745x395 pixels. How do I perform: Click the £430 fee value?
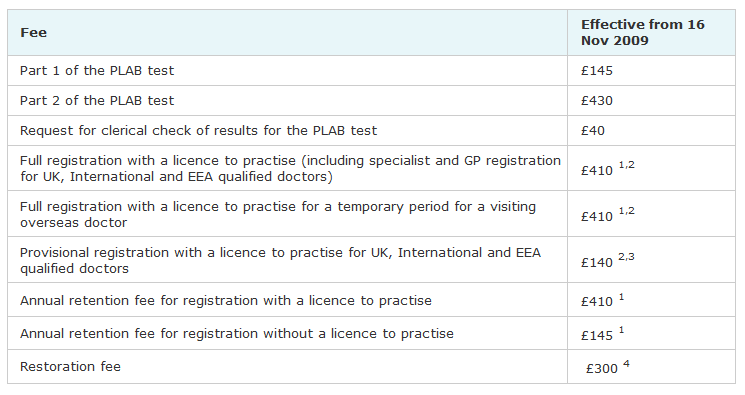597,100
